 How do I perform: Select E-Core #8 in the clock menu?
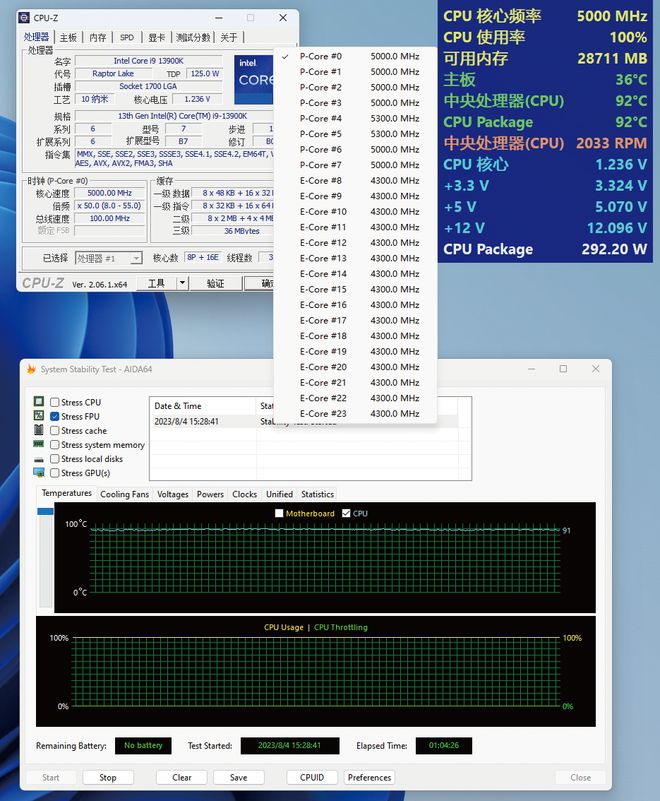pyautogui.click(x=355, y=181)
